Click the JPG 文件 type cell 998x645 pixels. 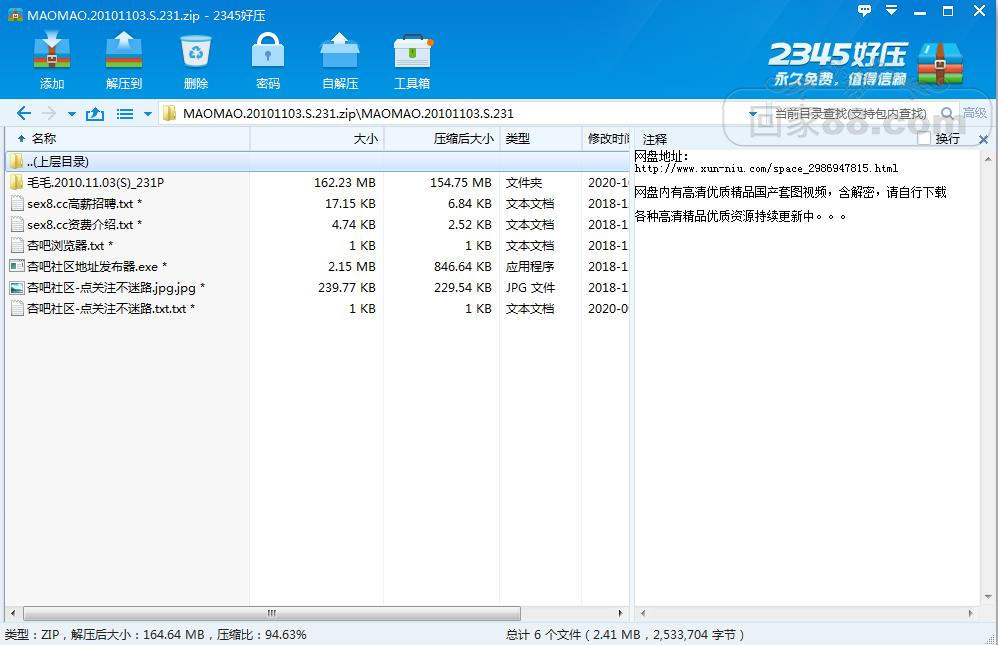click(x=530, y=288)
